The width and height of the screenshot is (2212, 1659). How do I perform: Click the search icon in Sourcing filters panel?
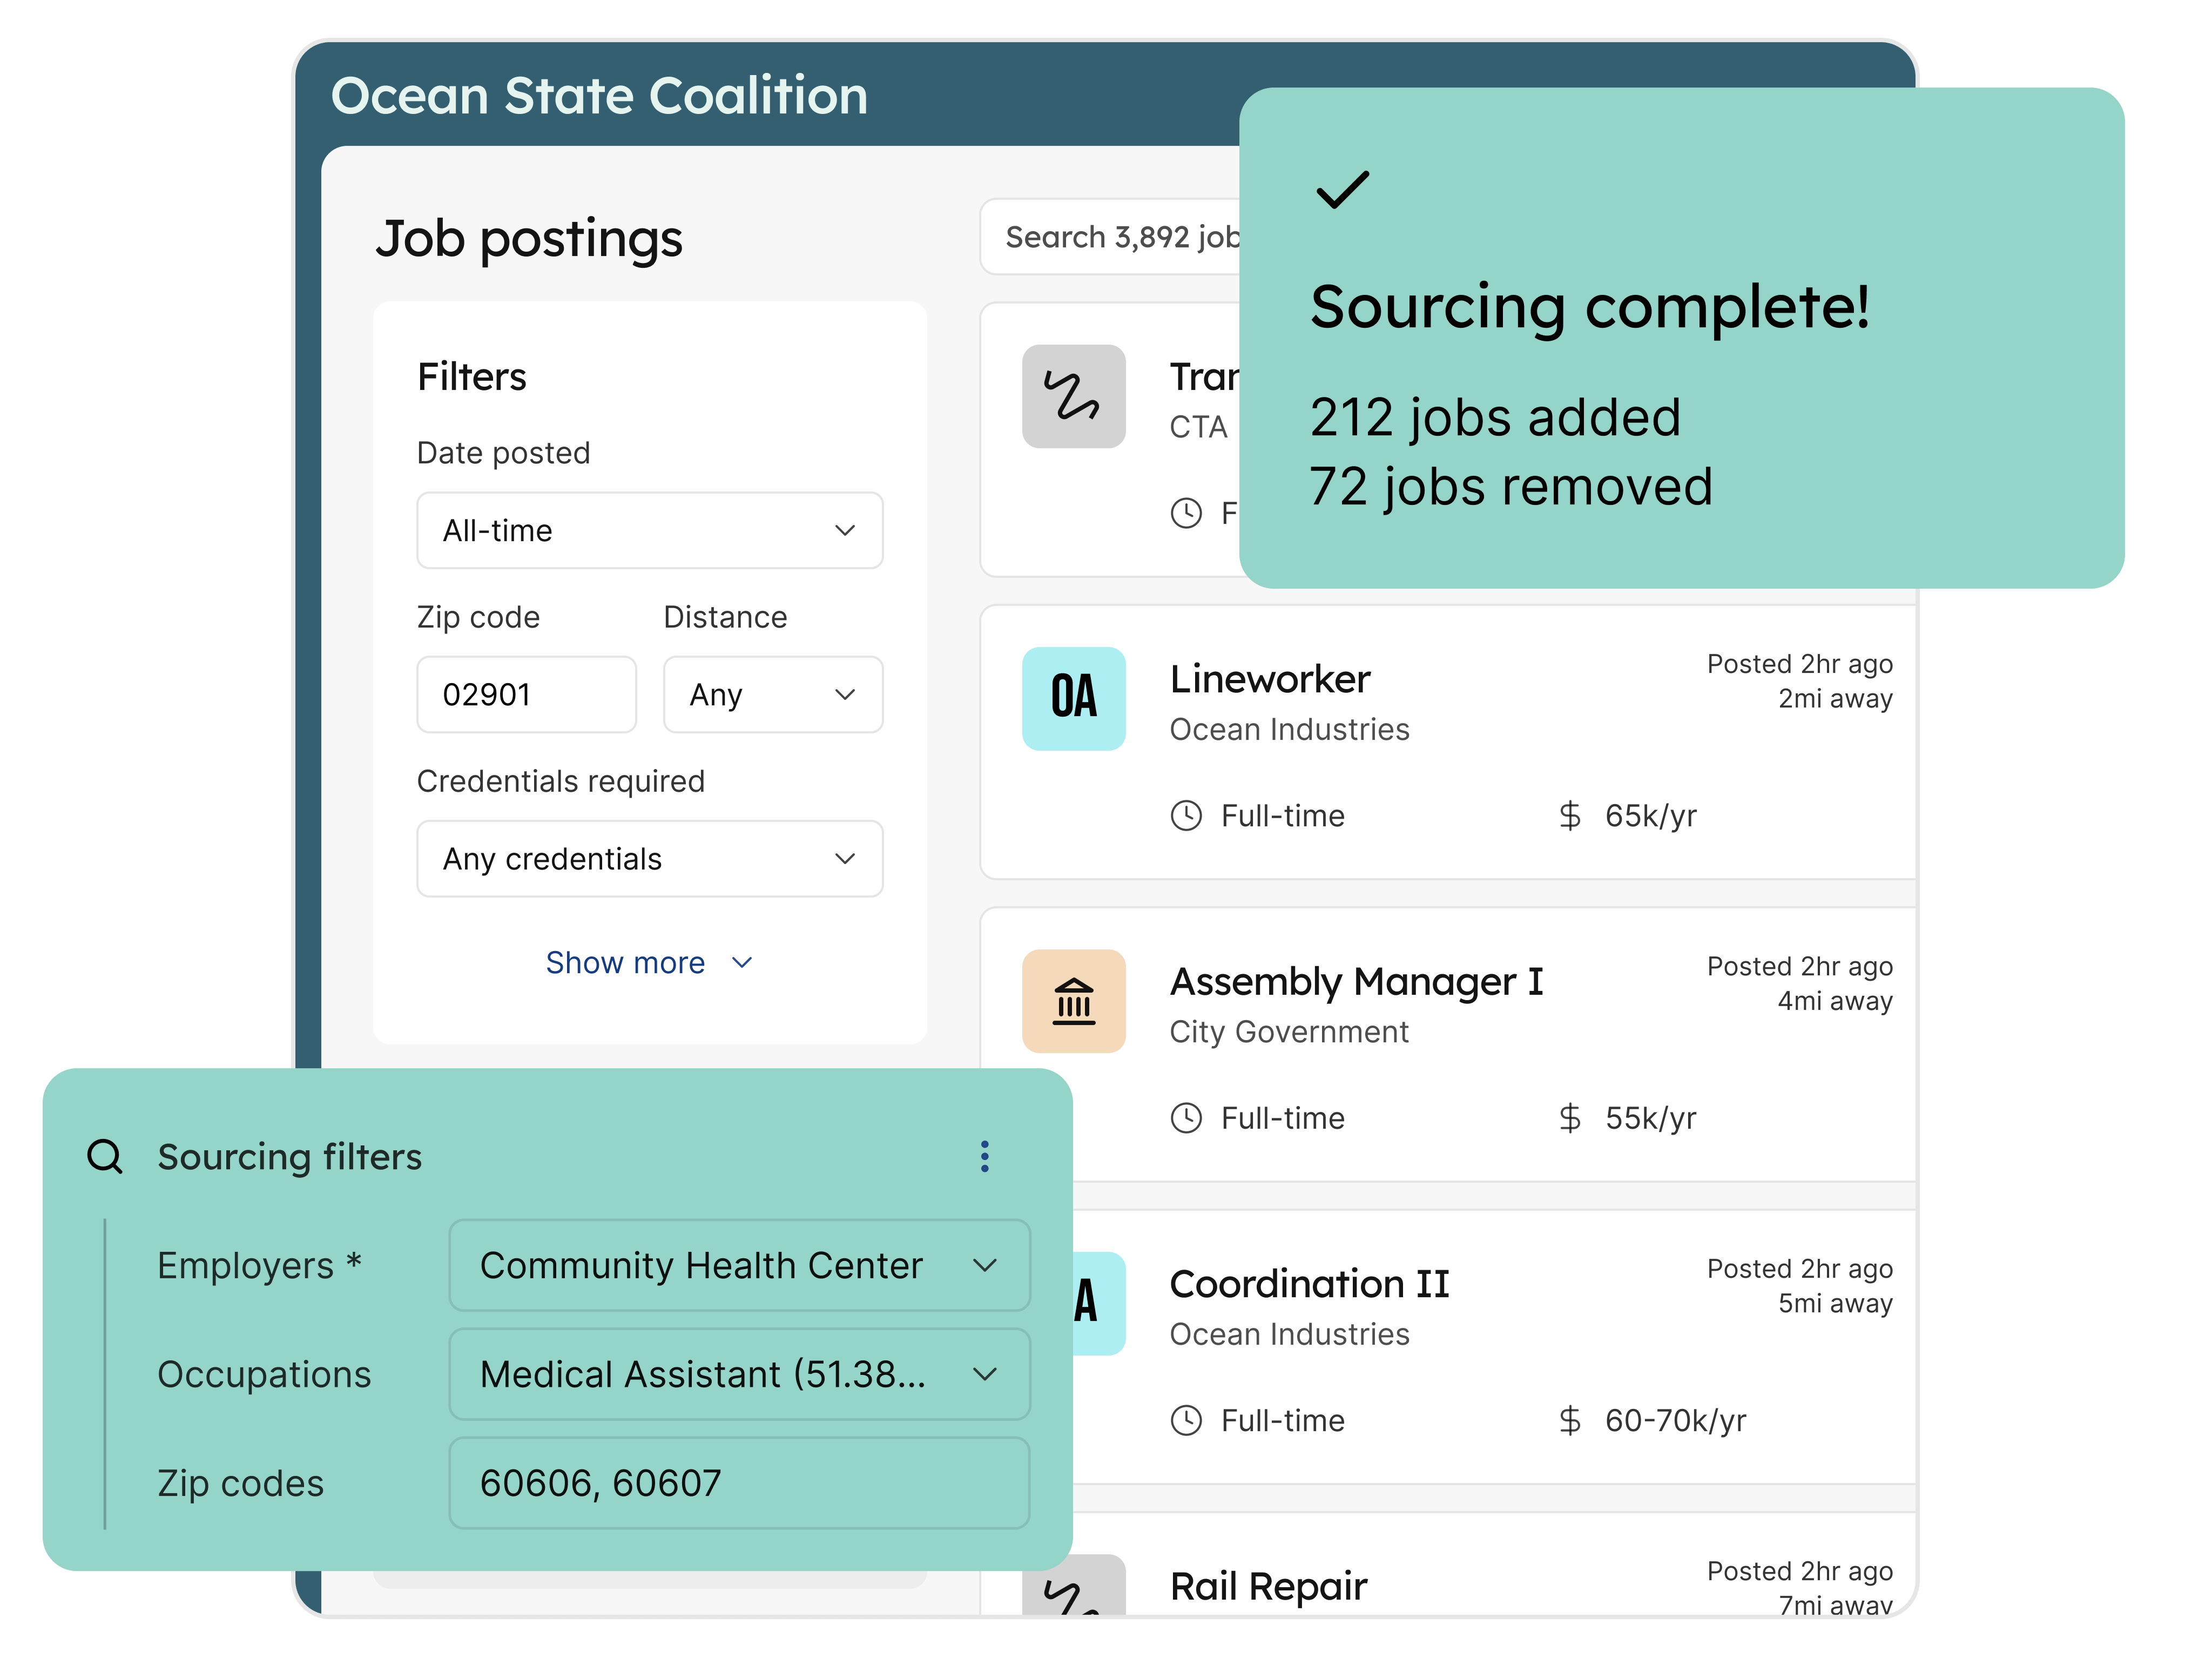click(105, 1157)
